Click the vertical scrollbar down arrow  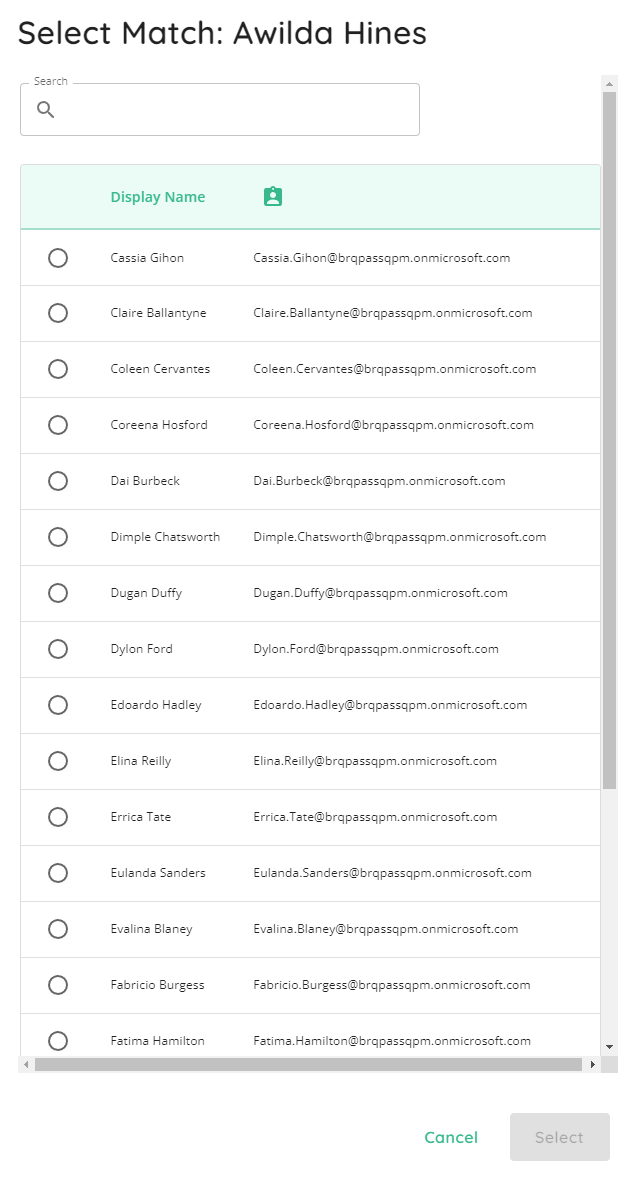pos(609,1047)
